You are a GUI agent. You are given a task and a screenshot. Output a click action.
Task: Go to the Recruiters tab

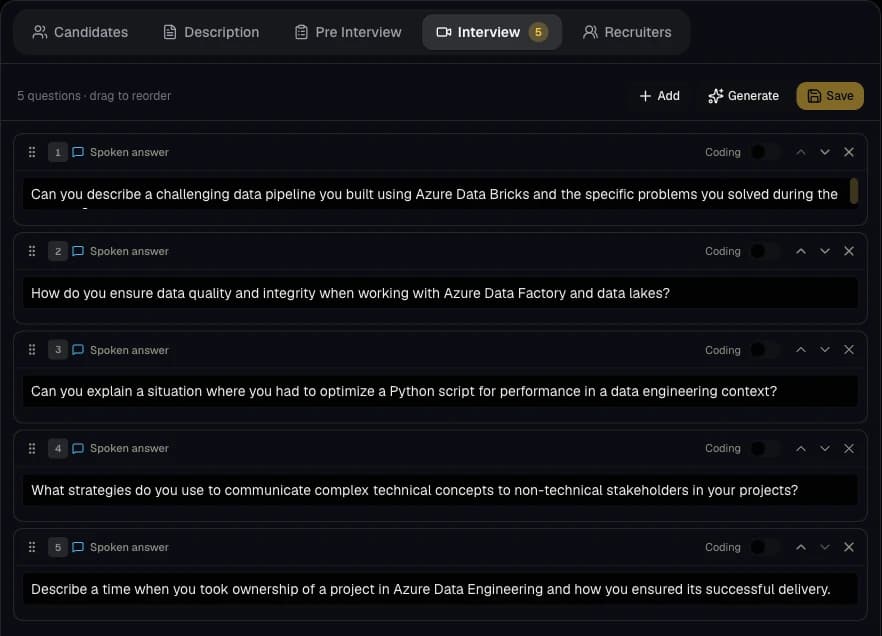[x=627, y=32]
